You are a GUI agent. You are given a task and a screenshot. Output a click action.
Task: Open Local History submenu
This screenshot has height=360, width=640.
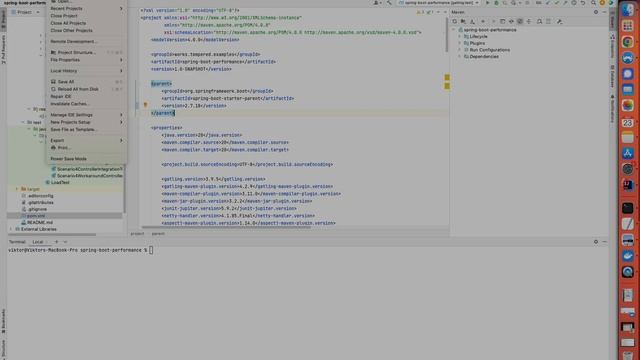point(86,71)
